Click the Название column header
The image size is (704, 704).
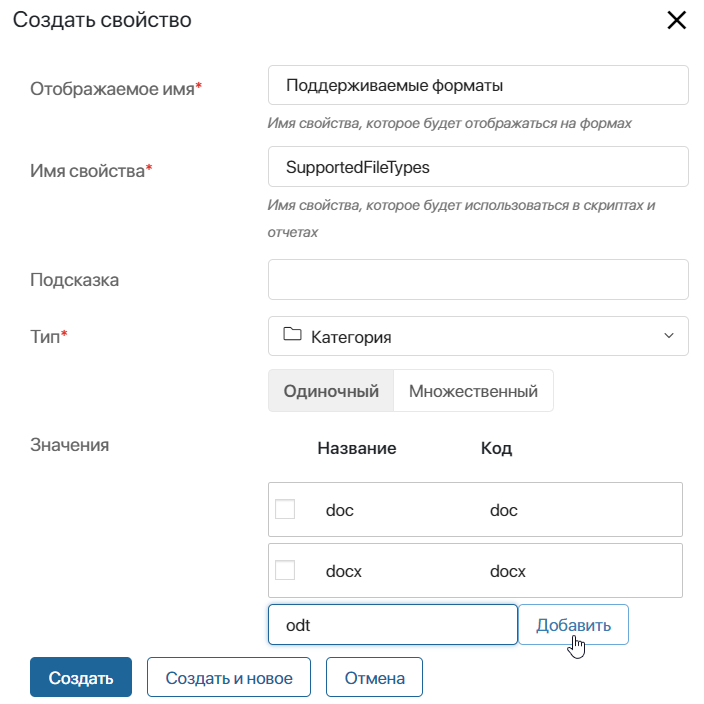pos(357,448)
